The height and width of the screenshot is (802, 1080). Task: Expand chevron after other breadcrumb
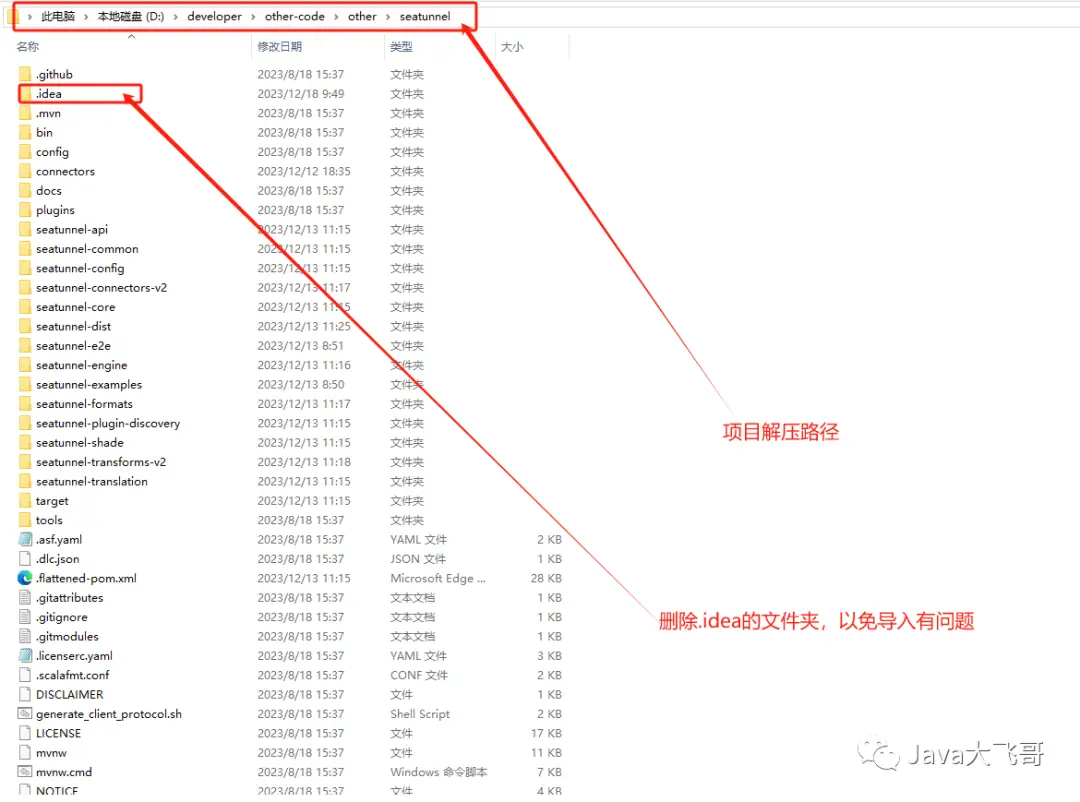pyautogui.click(x=388, y=17)
